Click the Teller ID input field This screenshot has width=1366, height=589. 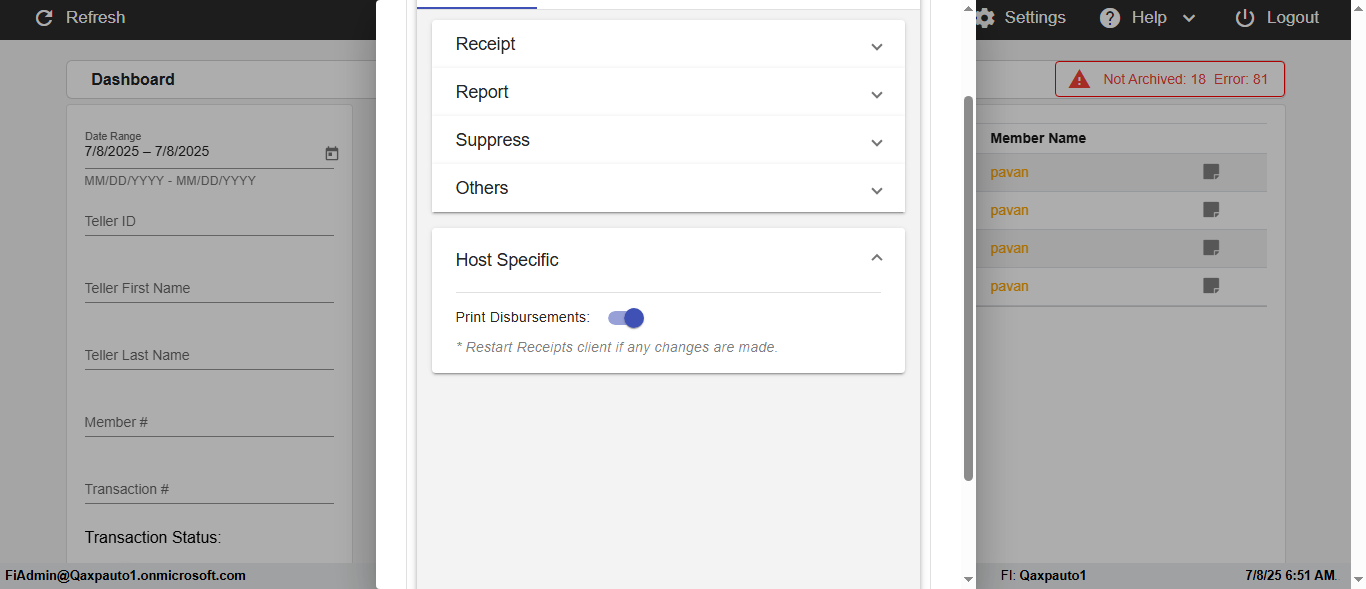click(x=208, y=221)
